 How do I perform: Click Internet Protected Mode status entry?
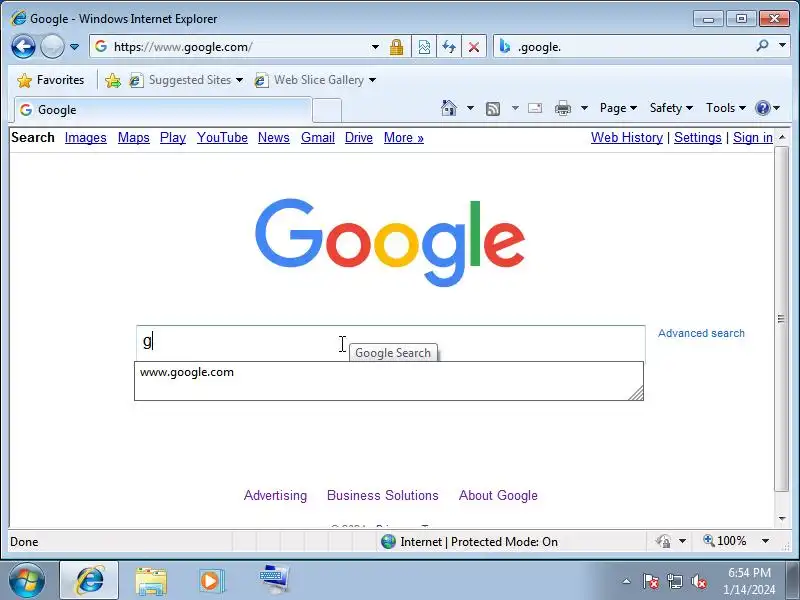point(469,541)
